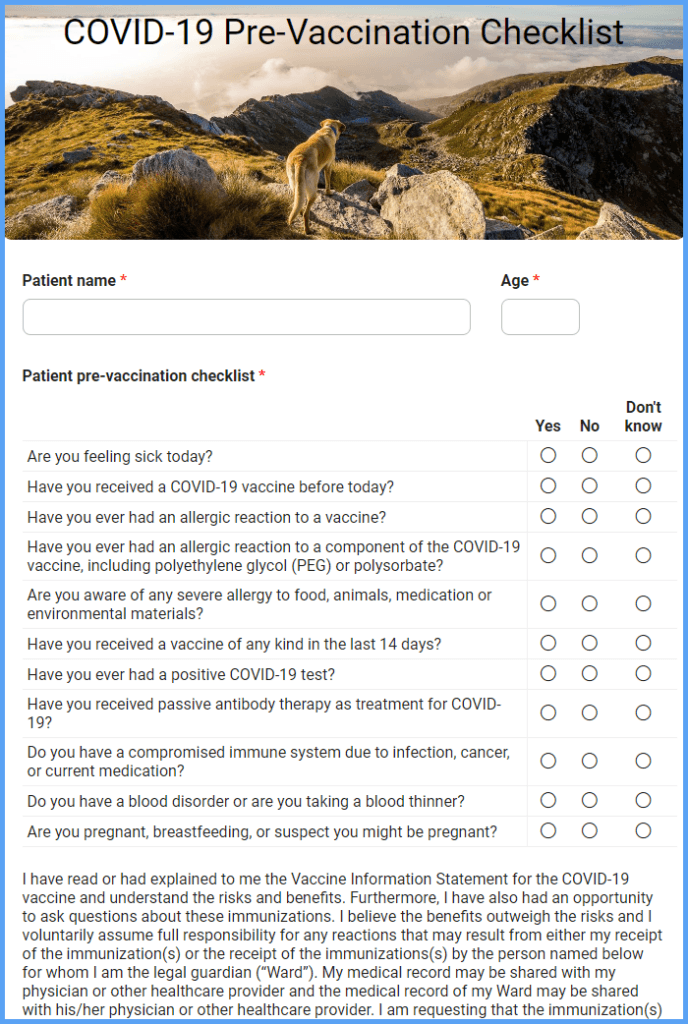Select Yes for received COVID-19 vaccine before today
Viewport: 688px width, 1024px height.
tap(548, 485)
